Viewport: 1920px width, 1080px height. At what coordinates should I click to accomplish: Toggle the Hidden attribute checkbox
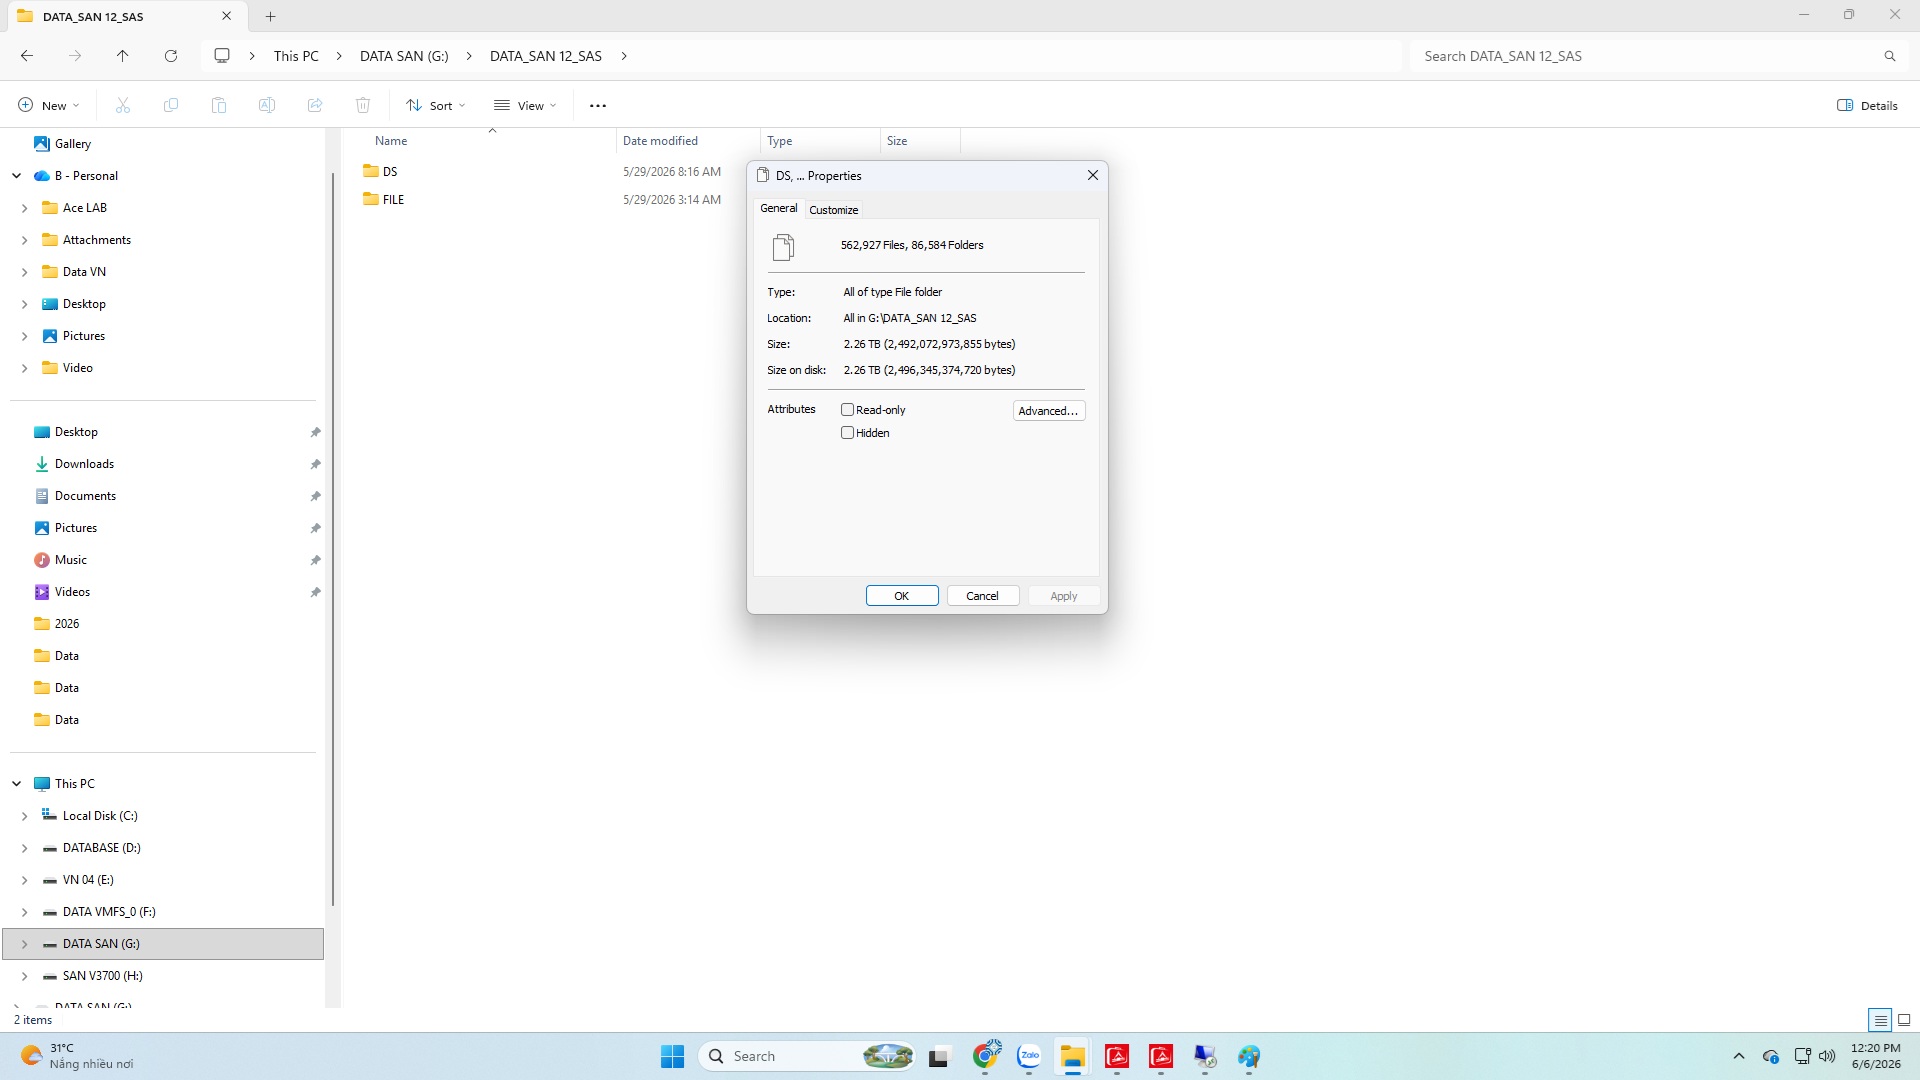848,433
